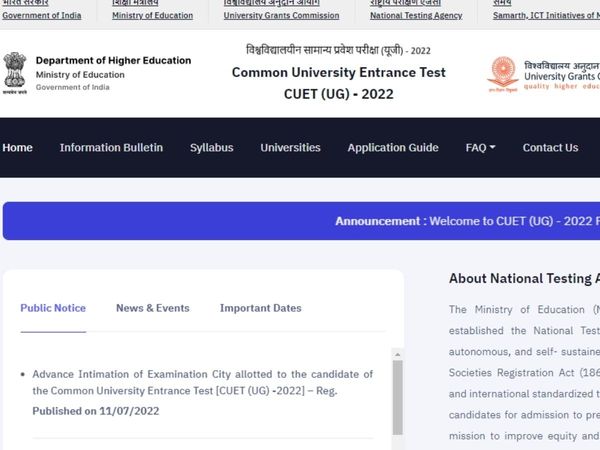Expand the FAQ dropdown menu

480,148
